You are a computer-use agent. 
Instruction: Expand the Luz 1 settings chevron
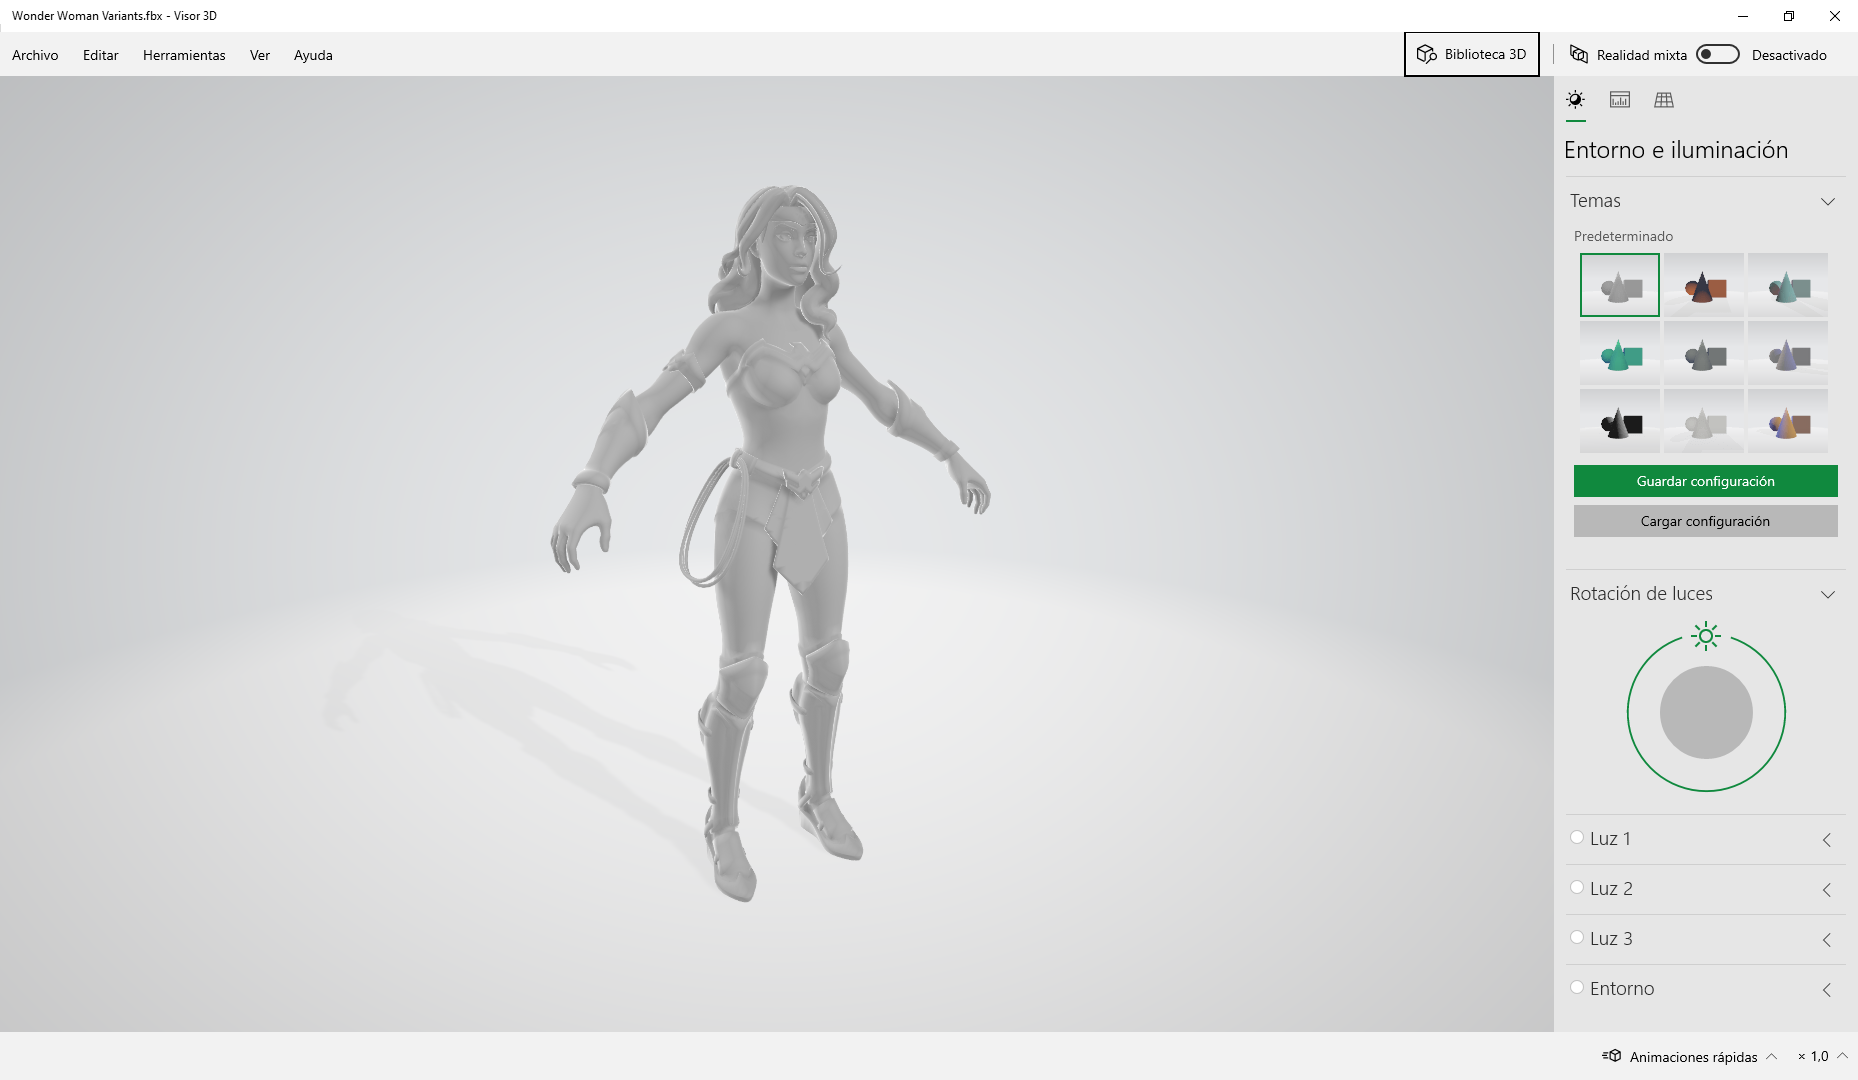pyautogui.click(x=1827, y=840)
